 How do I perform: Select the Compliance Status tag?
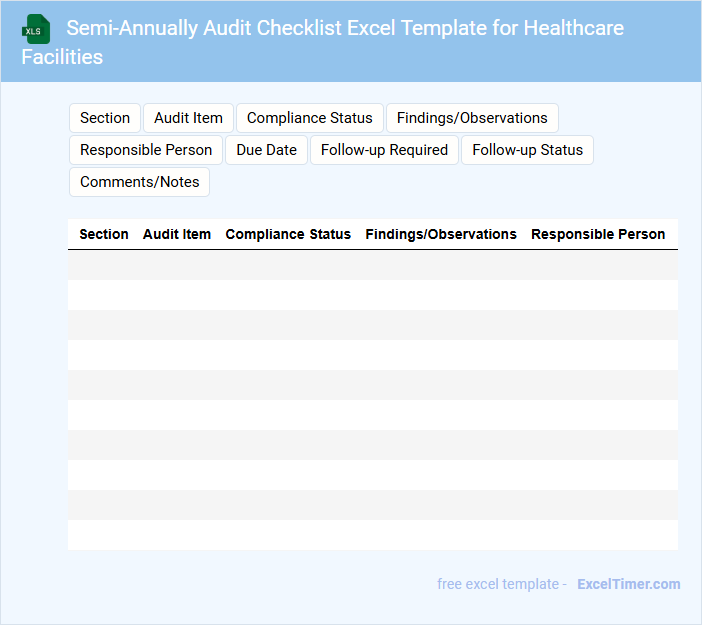pos(309,118)
